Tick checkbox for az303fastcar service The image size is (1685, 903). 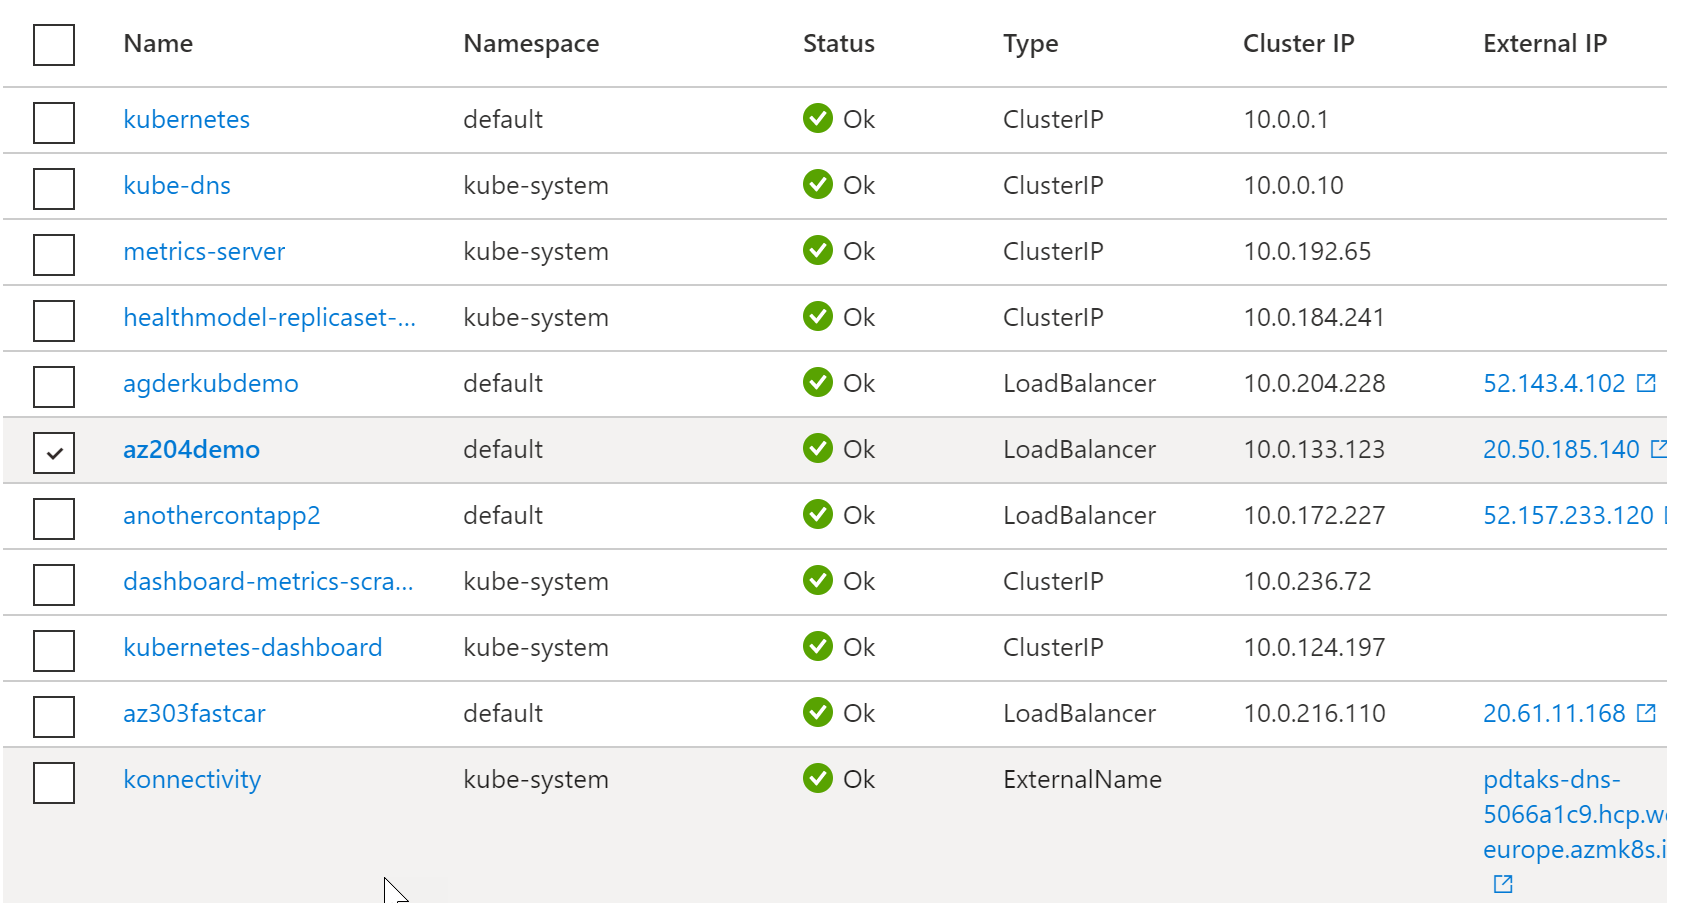coord(54,717)
